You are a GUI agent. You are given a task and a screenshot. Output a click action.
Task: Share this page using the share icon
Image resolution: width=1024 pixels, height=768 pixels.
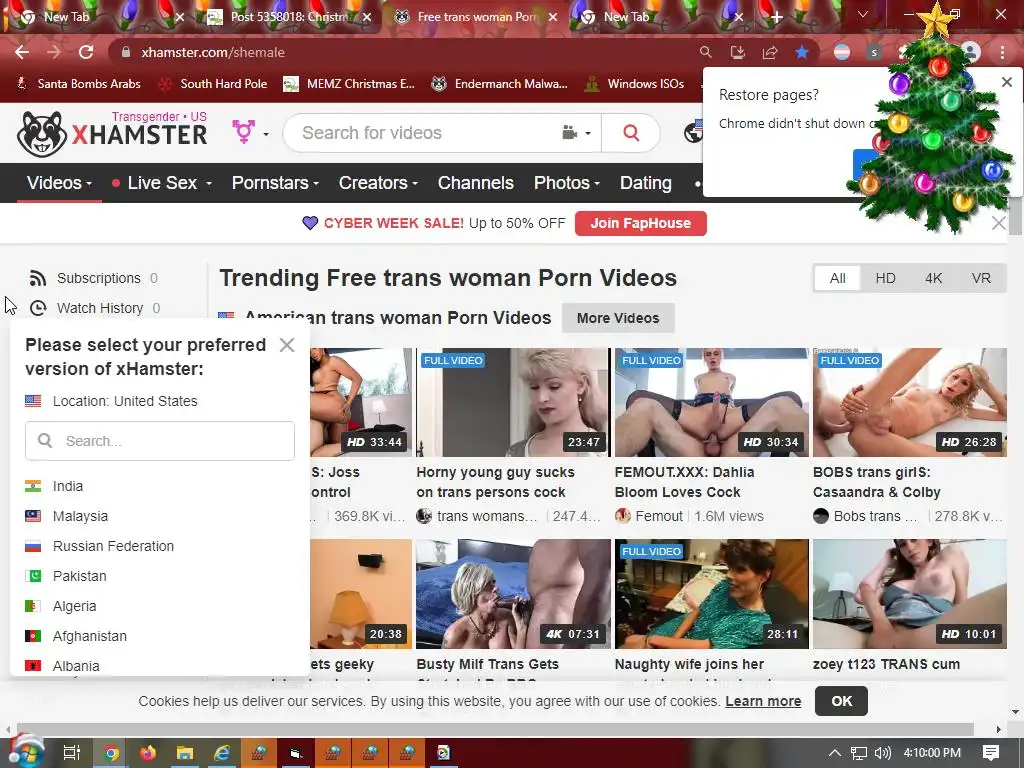tap(769, 52)
